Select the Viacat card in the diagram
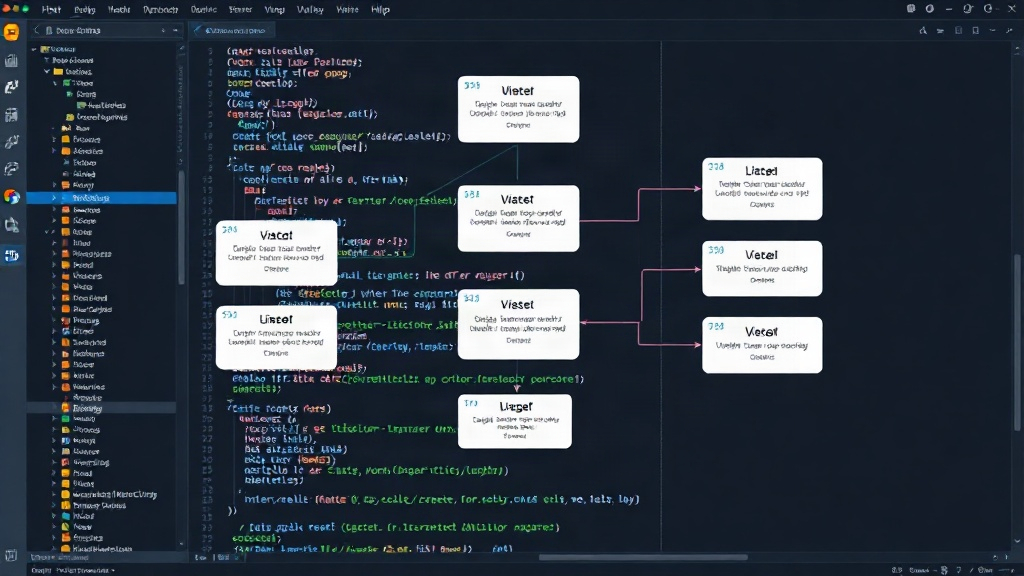This screenshot has height=576, width=1024. pyautogui.click(x=276, y=253)
